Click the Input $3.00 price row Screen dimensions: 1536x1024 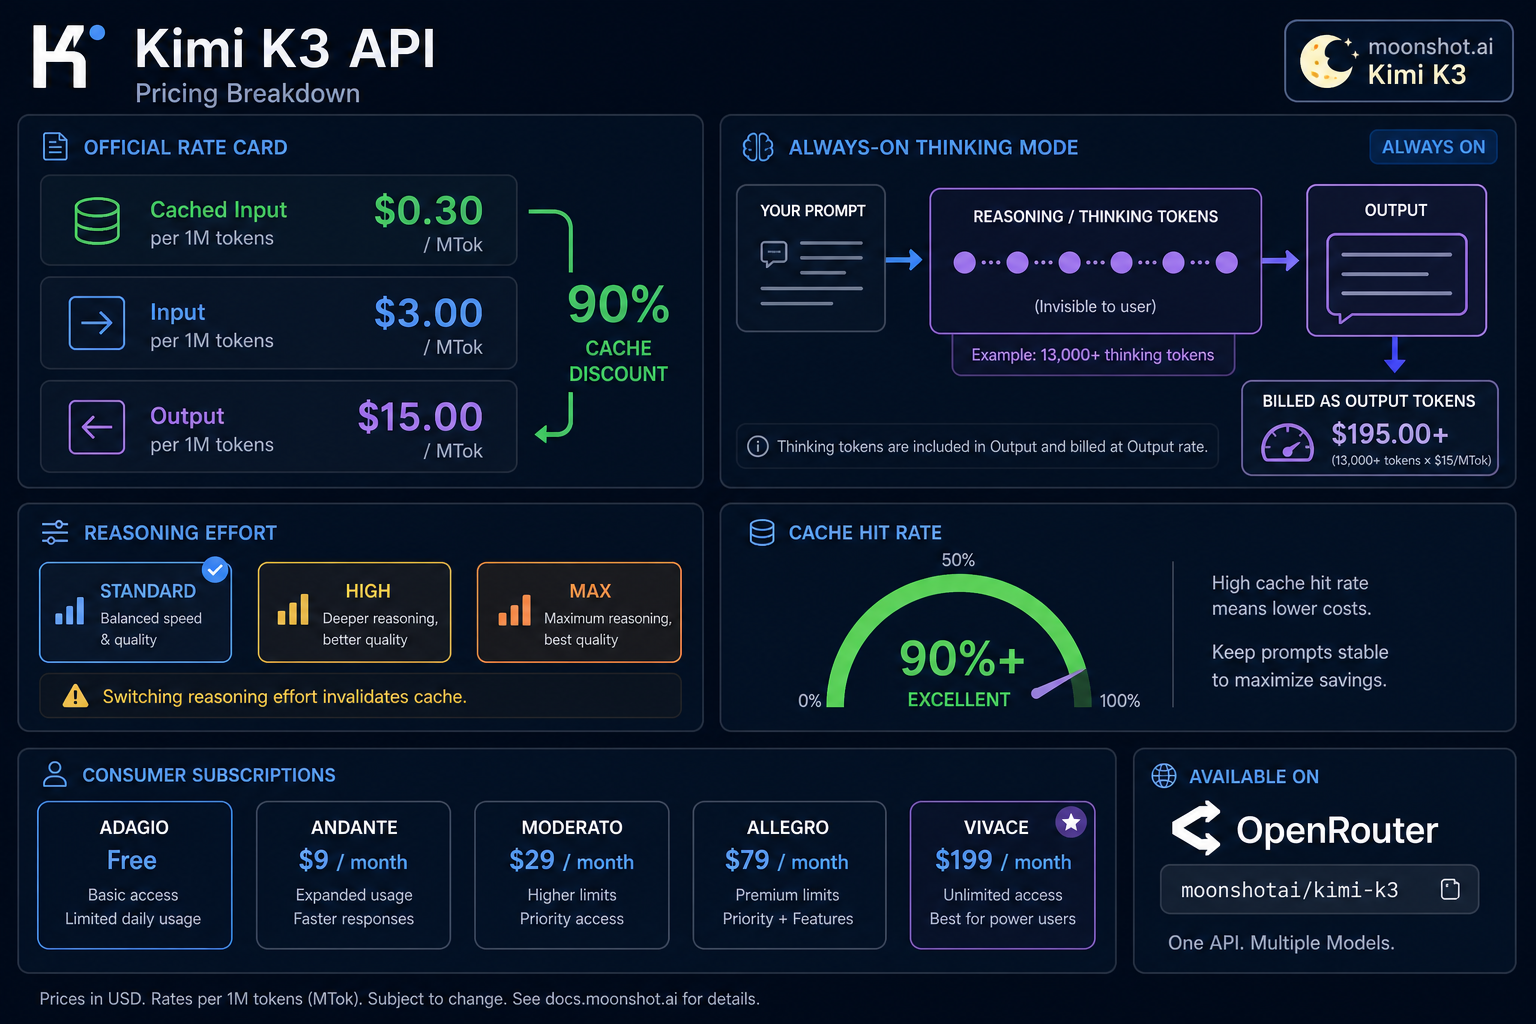pos(279,323)
